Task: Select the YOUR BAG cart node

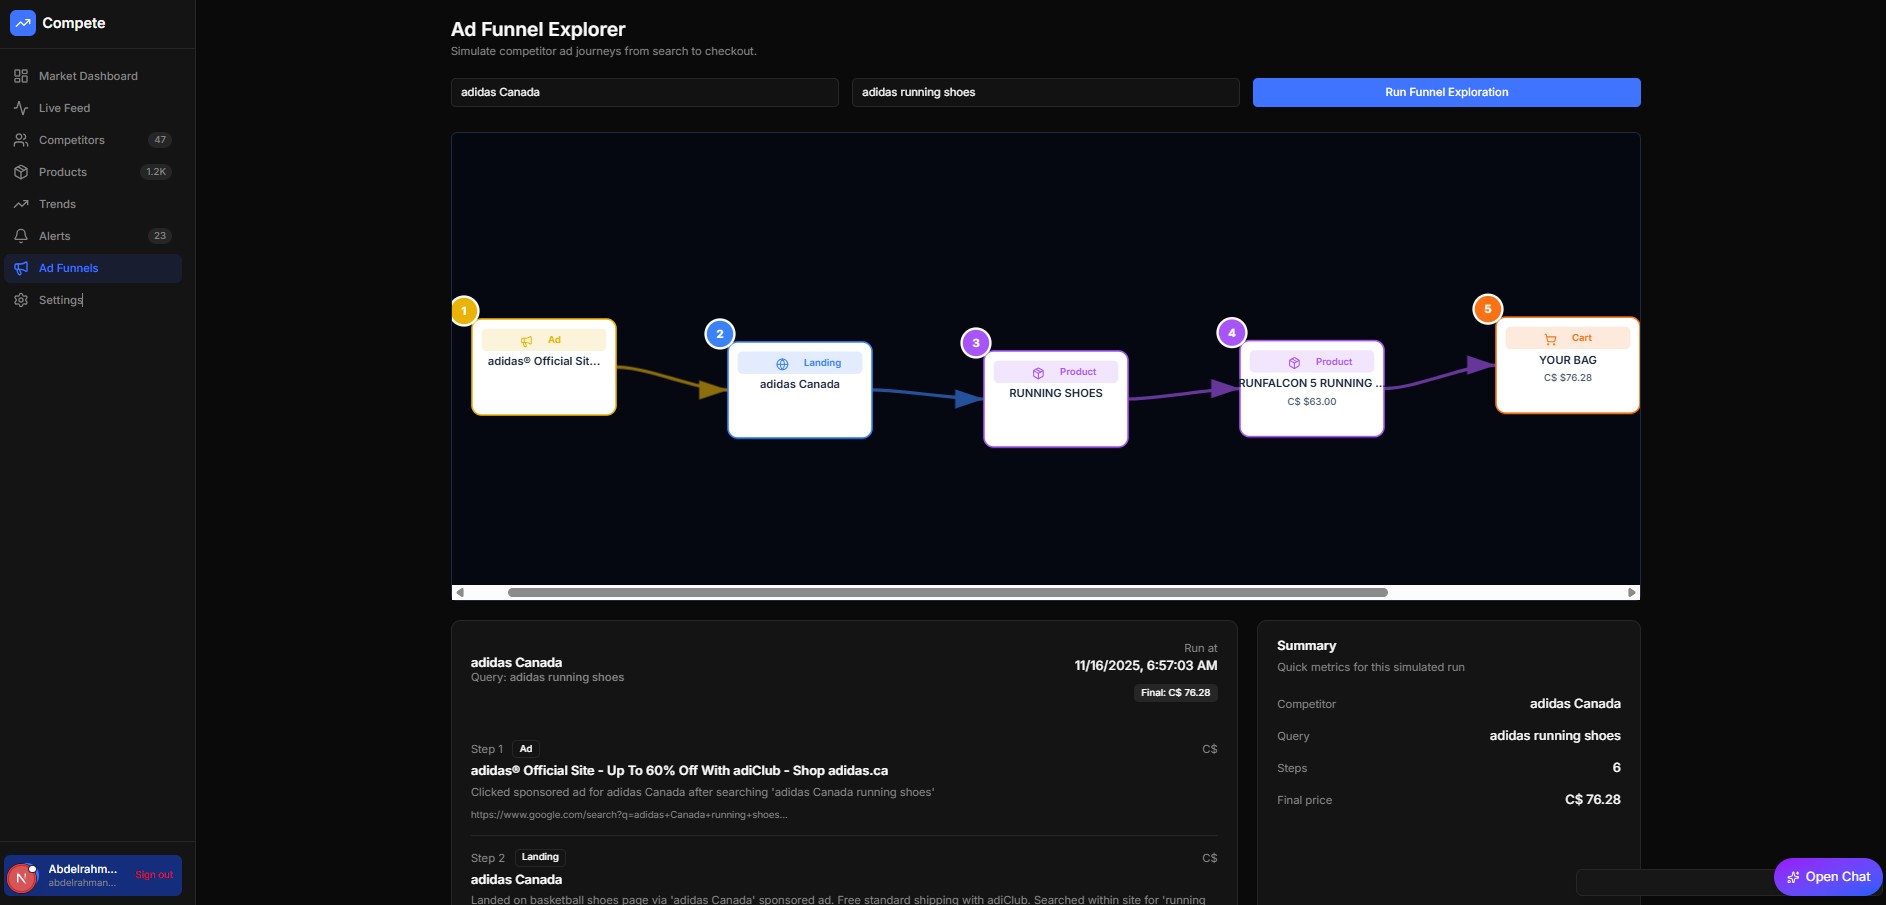Action: pos(1568,365)
